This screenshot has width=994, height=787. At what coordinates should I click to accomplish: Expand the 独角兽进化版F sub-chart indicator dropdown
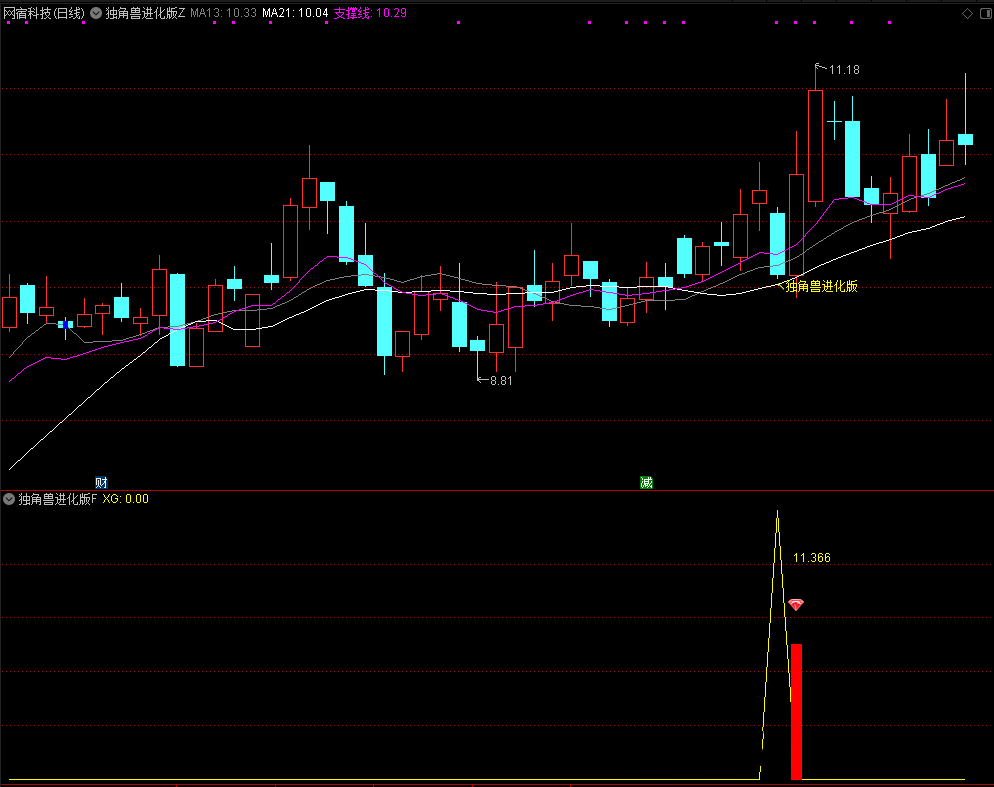(x=10, y=498)
